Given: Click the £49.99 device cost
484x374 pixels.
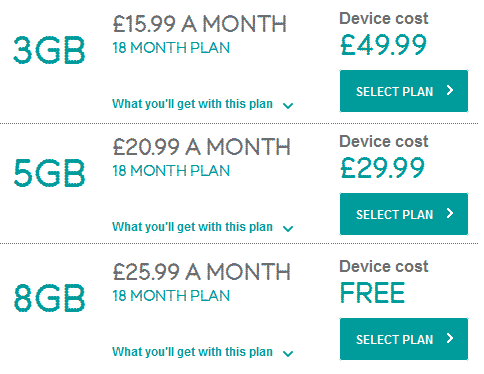Looking at the screenshot, I should click(x=383, y=45).
